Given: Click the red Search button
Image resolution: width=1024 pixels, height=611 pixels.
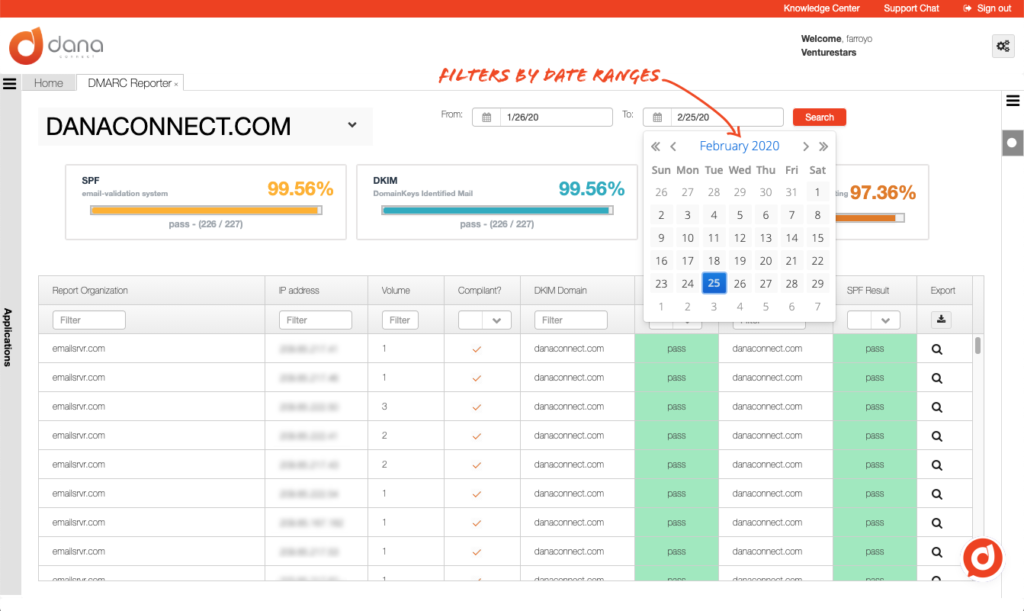Looking at the screenshot, I should [x=819, y=117].
